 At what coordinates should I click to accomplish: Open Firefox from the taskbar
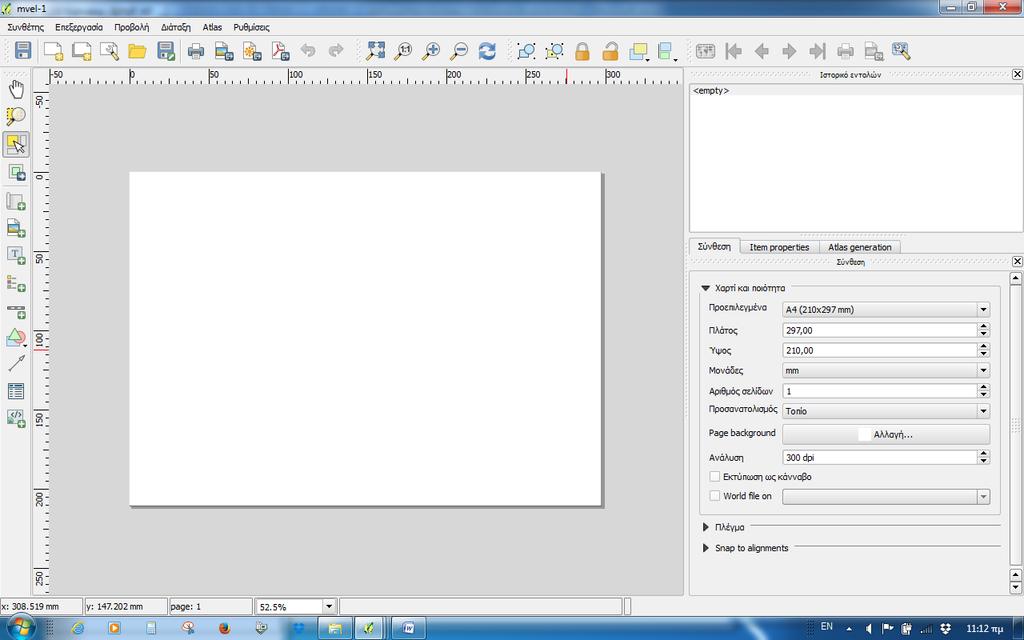tap(225, 628)
